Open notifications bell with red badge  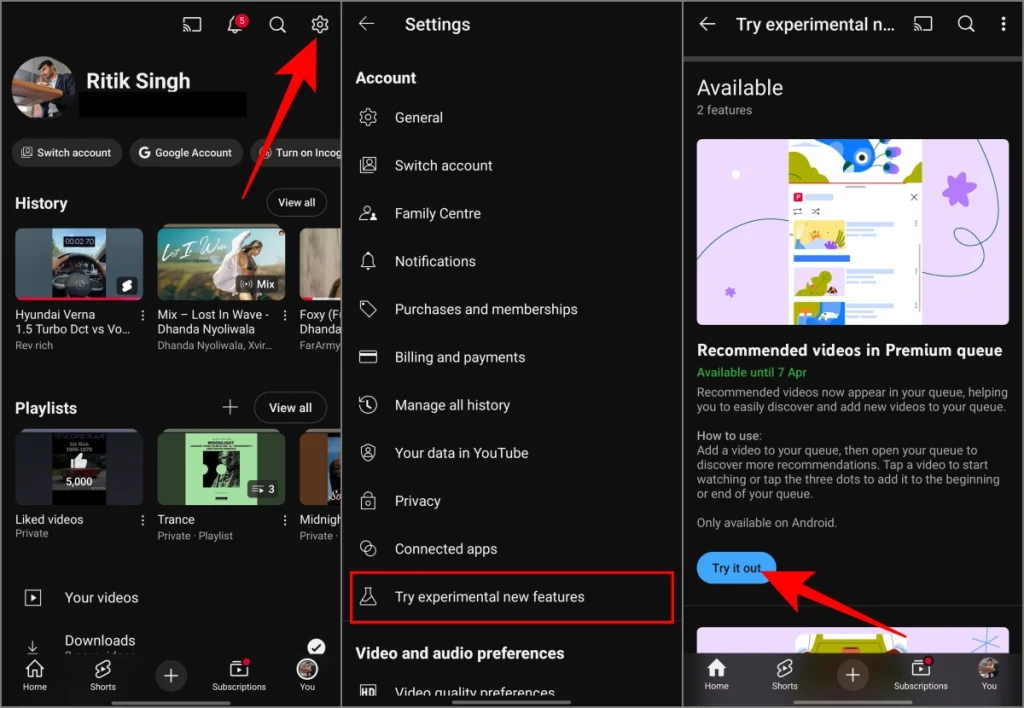click(x=236, y=24)
